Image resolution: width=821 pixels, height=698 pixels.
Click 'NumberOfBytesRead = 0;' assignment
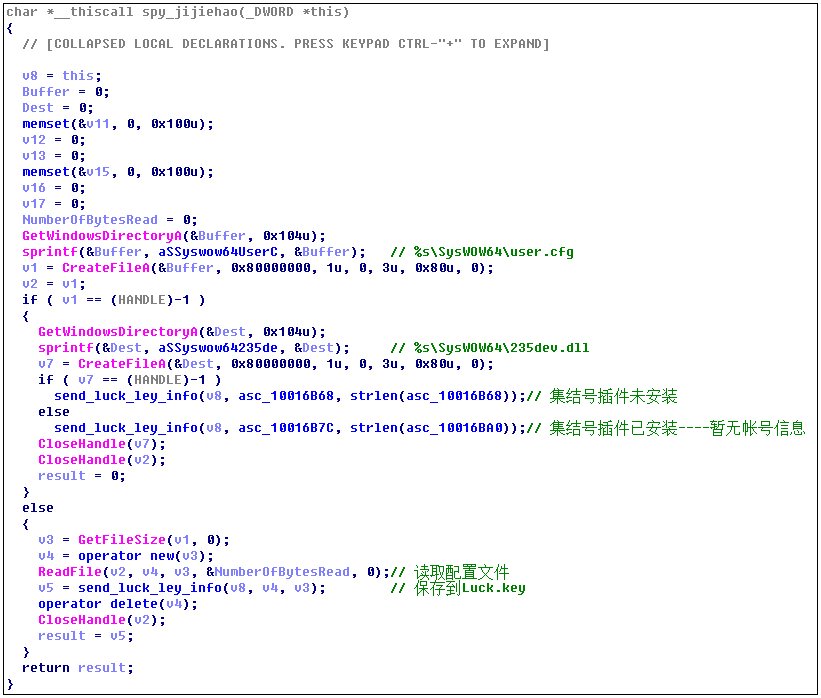click(109, 220)
